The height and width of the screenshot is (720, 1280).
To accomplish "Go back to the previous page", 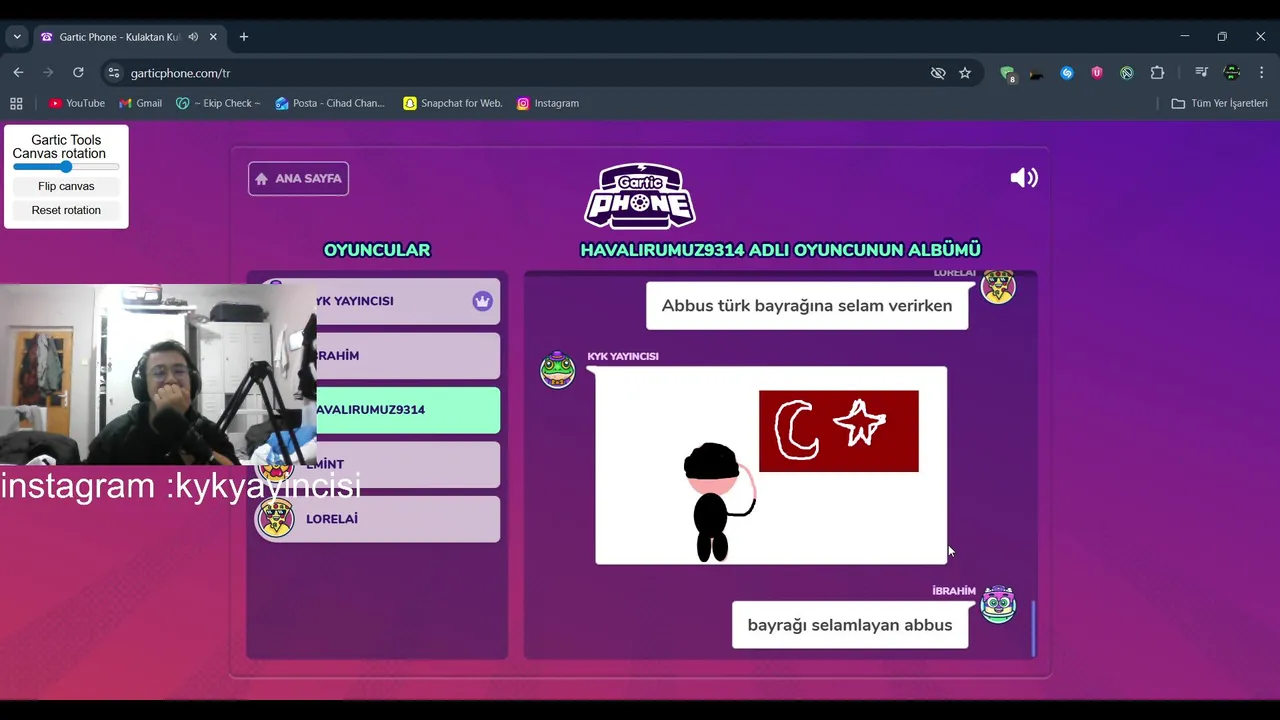I will (18, 73).
